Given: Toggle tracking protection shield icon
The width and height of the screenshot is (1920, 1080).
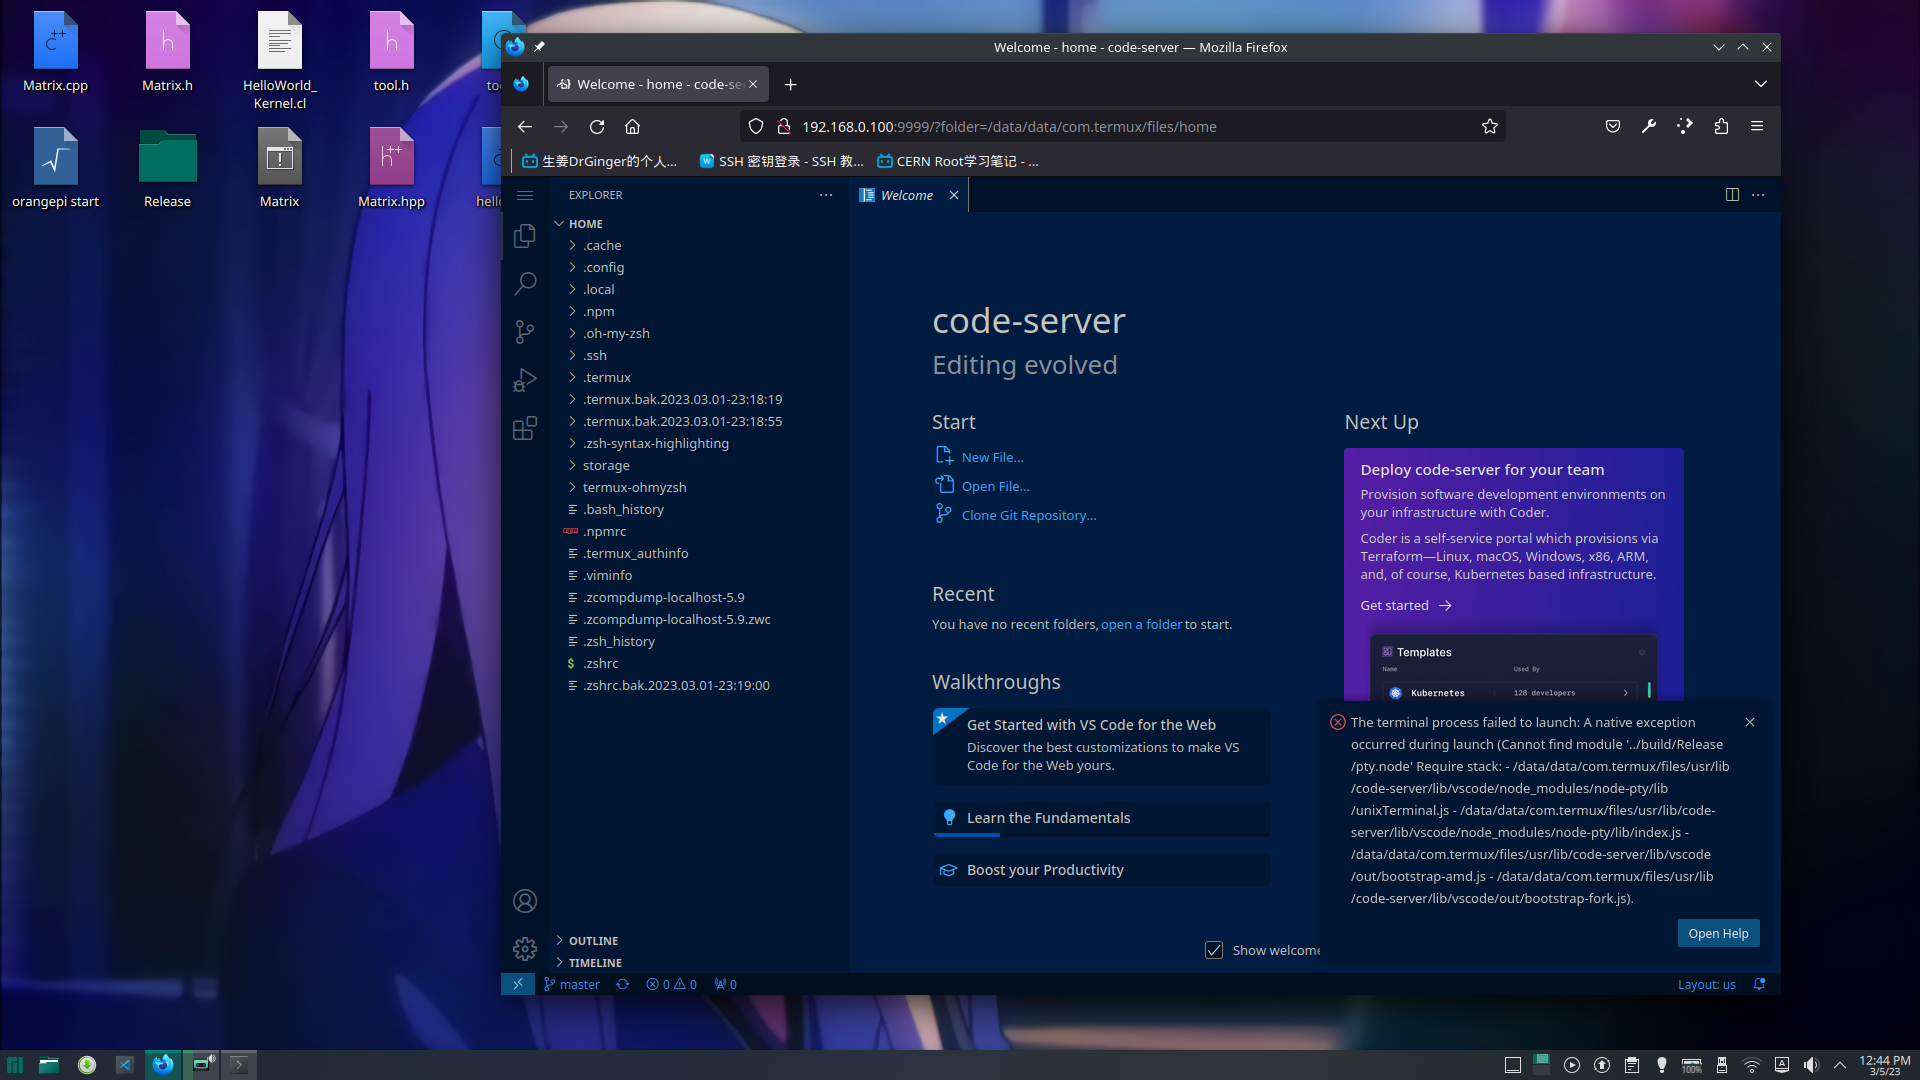Looking at the screenshot, I should (755, 126).
